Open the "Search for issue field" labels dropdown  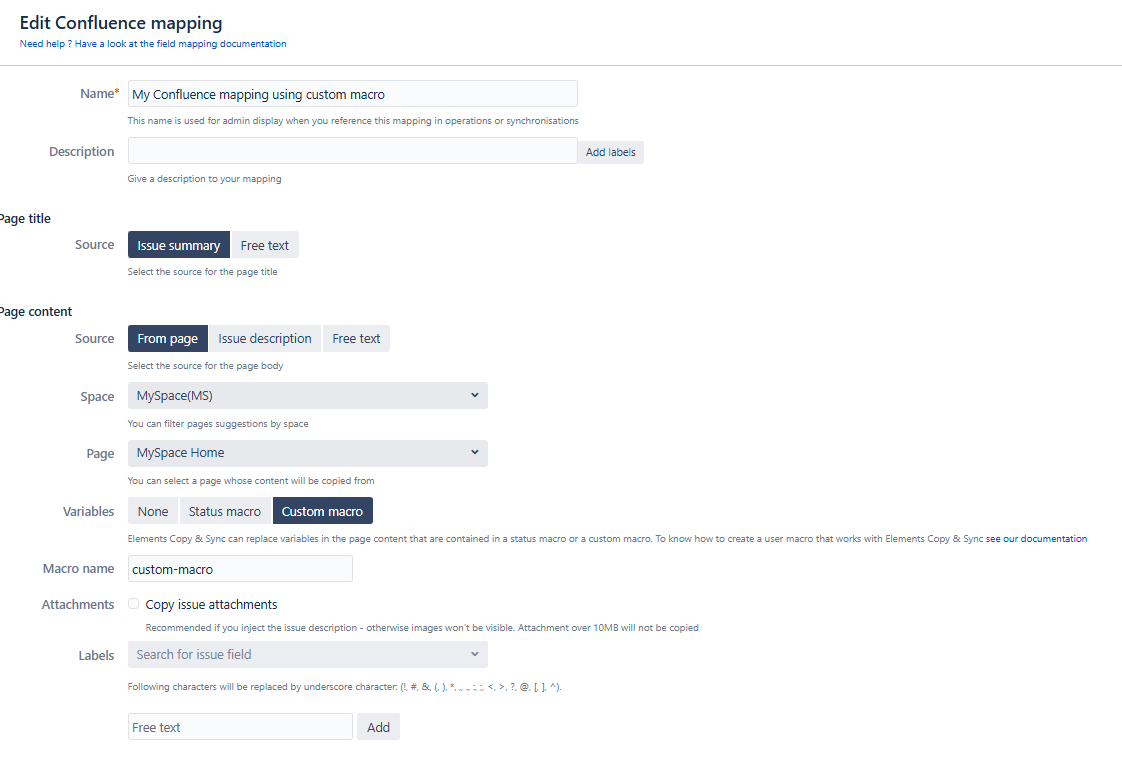click(x=307, y=654)
